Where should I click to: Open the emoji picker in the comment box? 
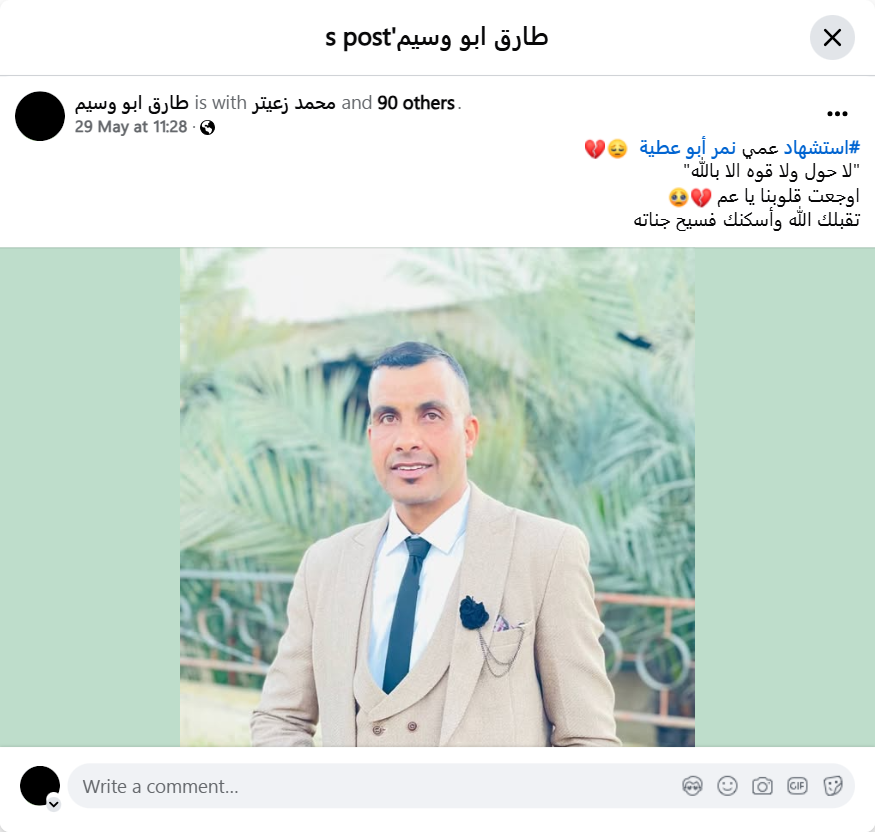pos(727,786)
